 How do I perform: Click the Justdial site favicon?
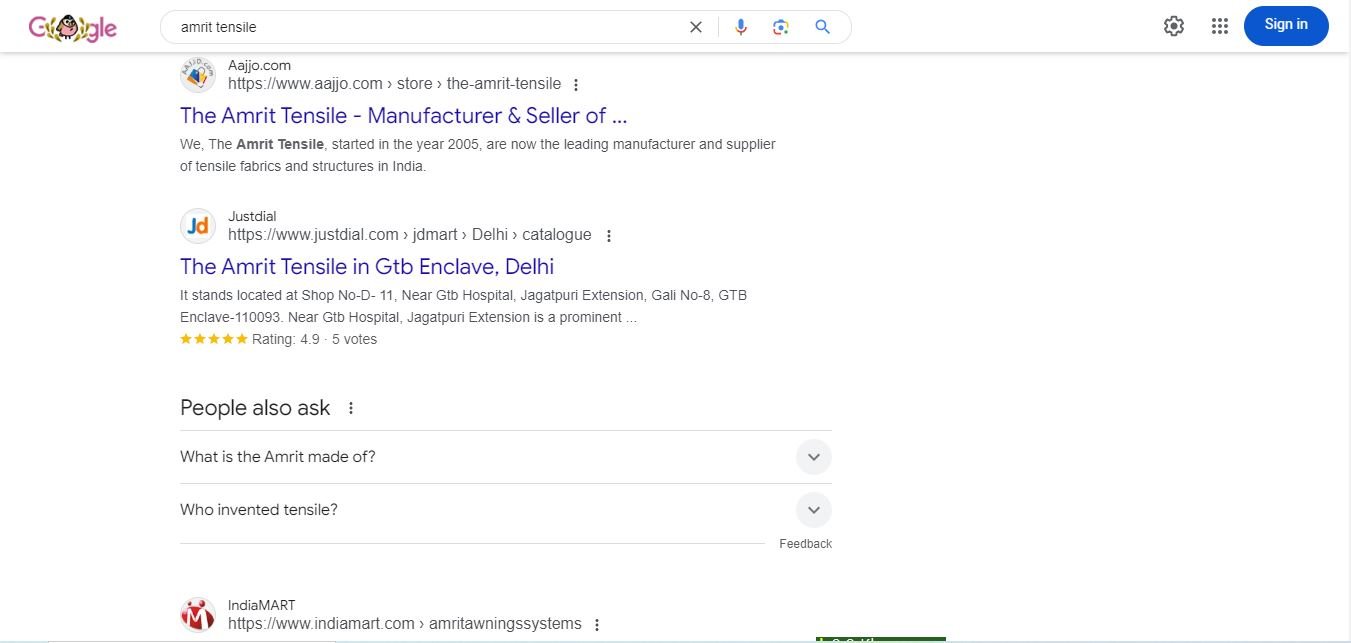(198, 226)
